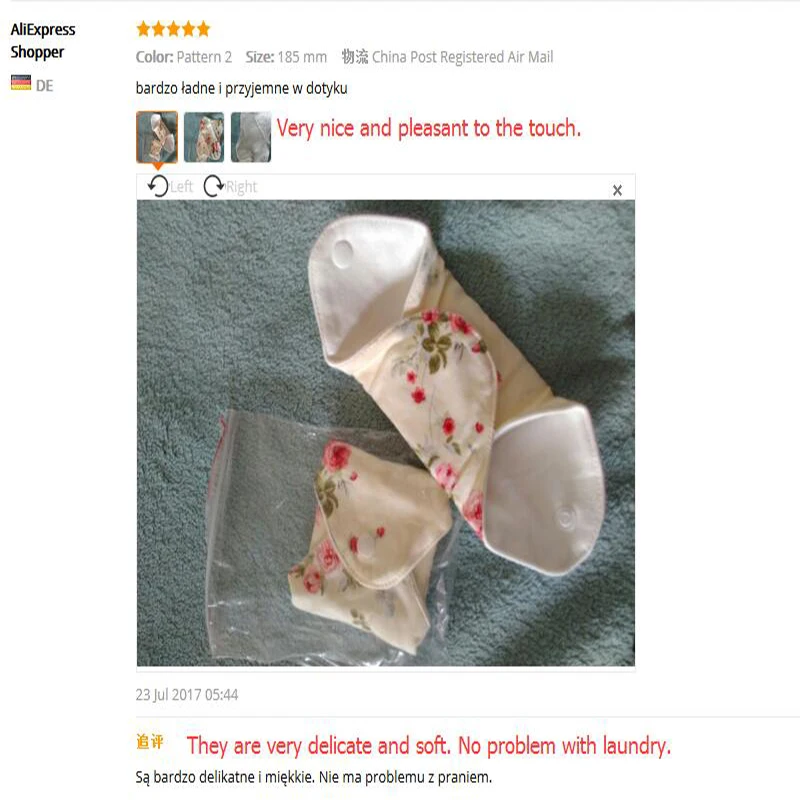Select the Color: Pattern 2 label
This screenshot has width=800, height=800.
184,57
